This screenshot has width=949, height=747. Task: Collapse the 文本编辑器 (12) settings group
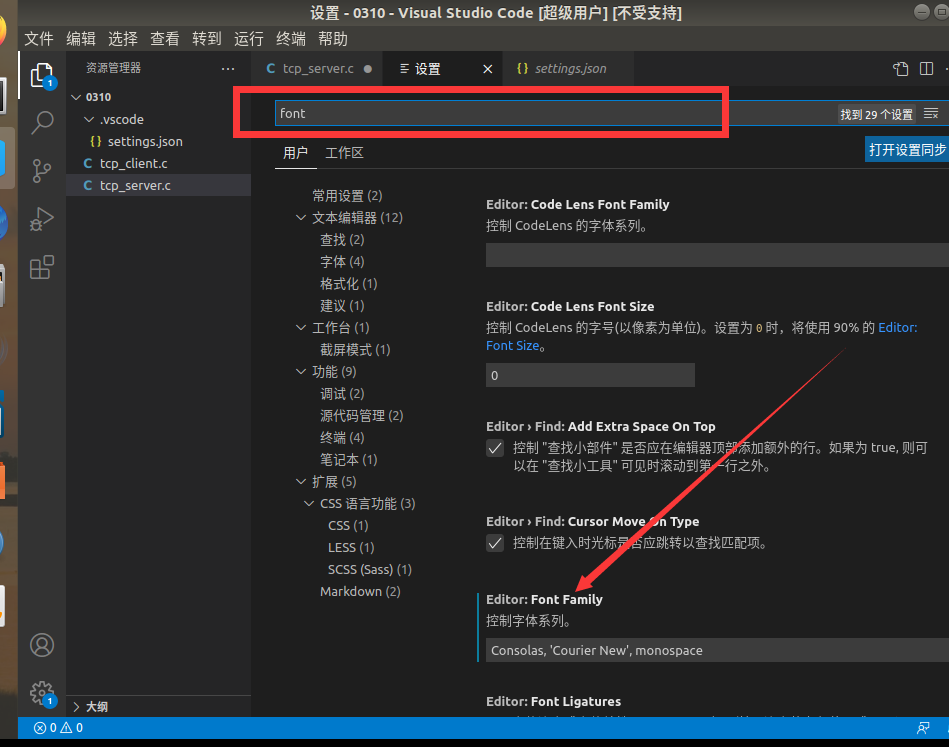301,217
